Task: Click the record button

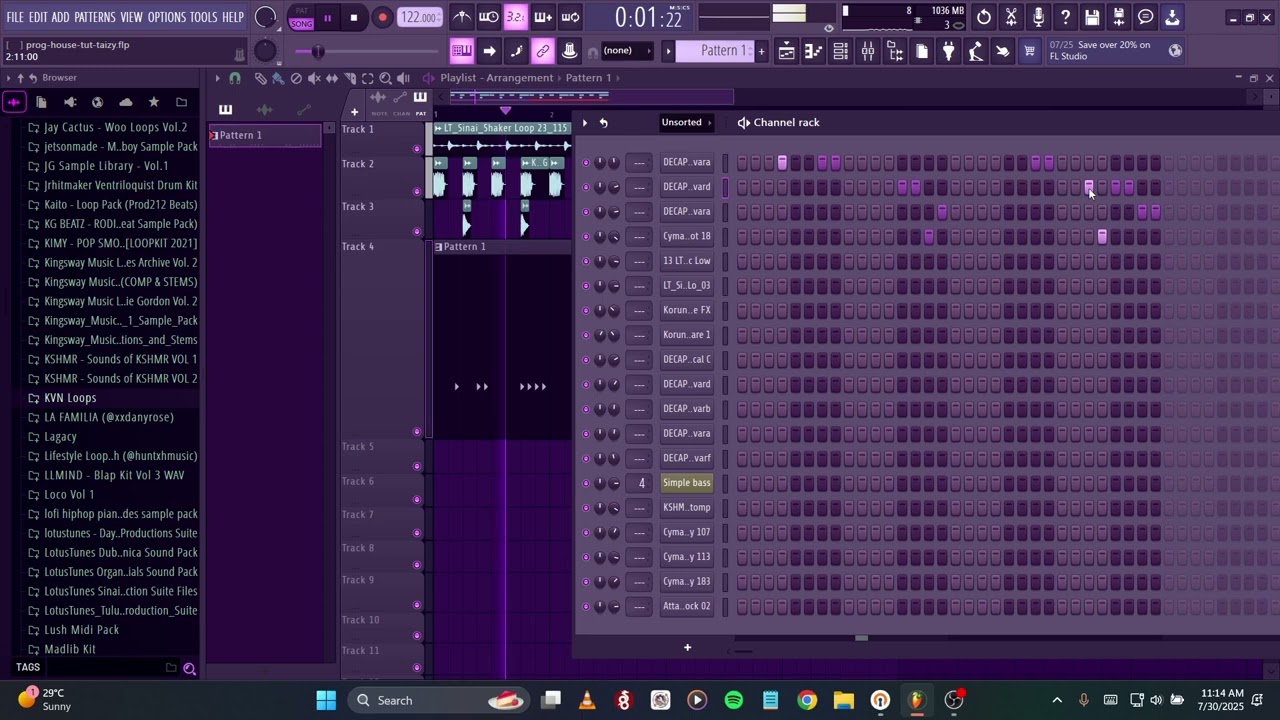Action: pos(382,18)
